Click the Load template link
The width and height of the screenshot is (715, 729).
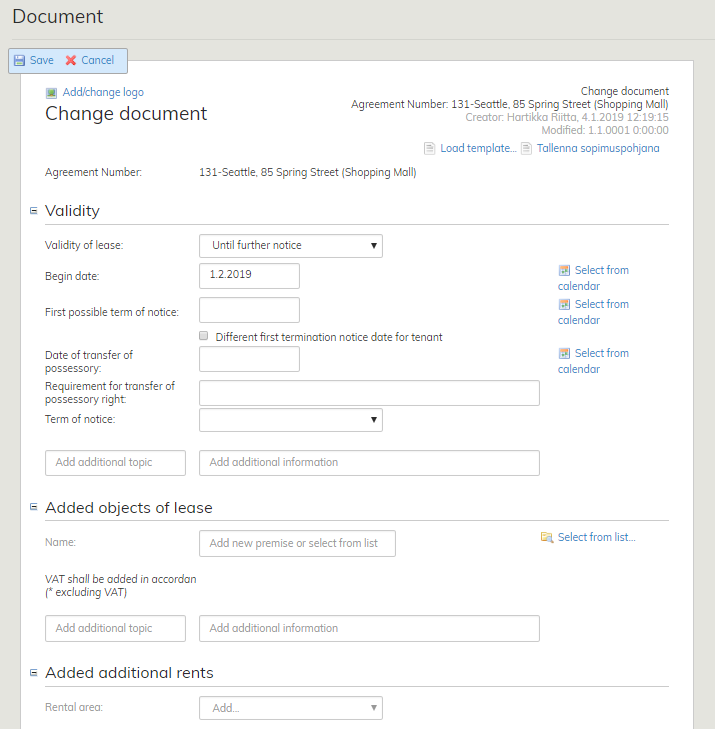click(478, 149)
